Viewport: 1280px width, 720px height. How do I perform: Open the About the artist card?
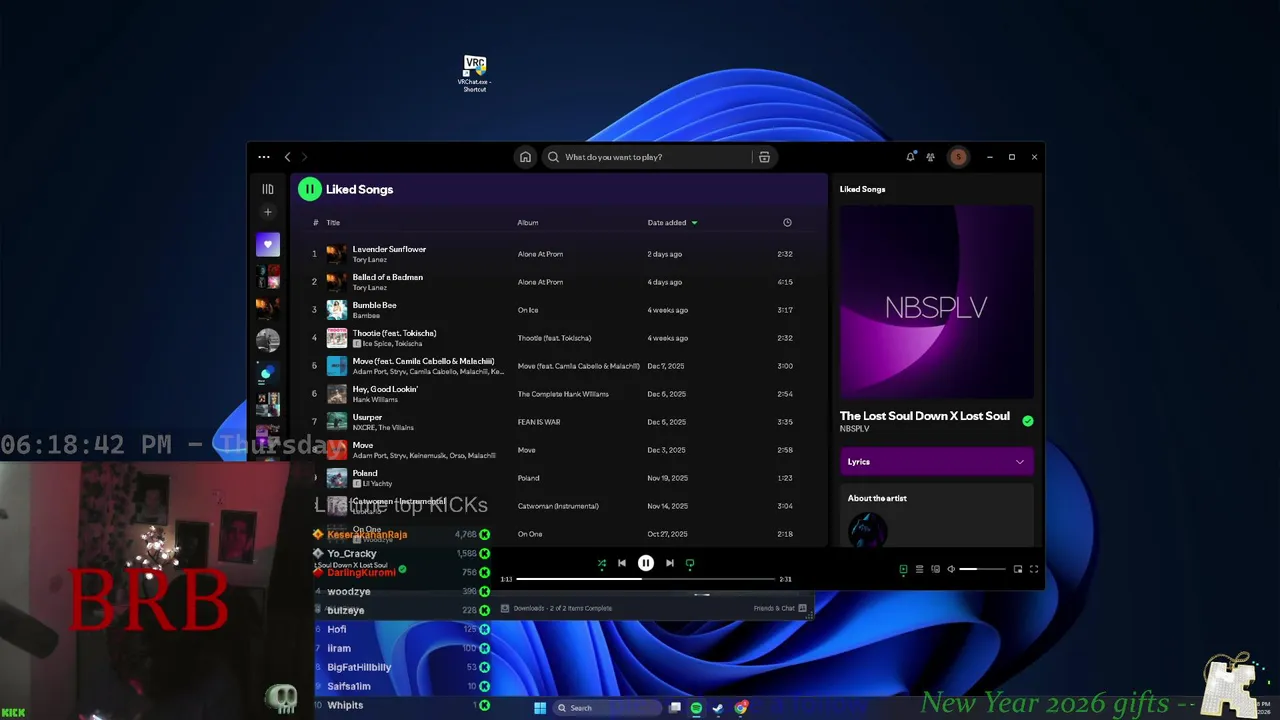click(937, 515)
